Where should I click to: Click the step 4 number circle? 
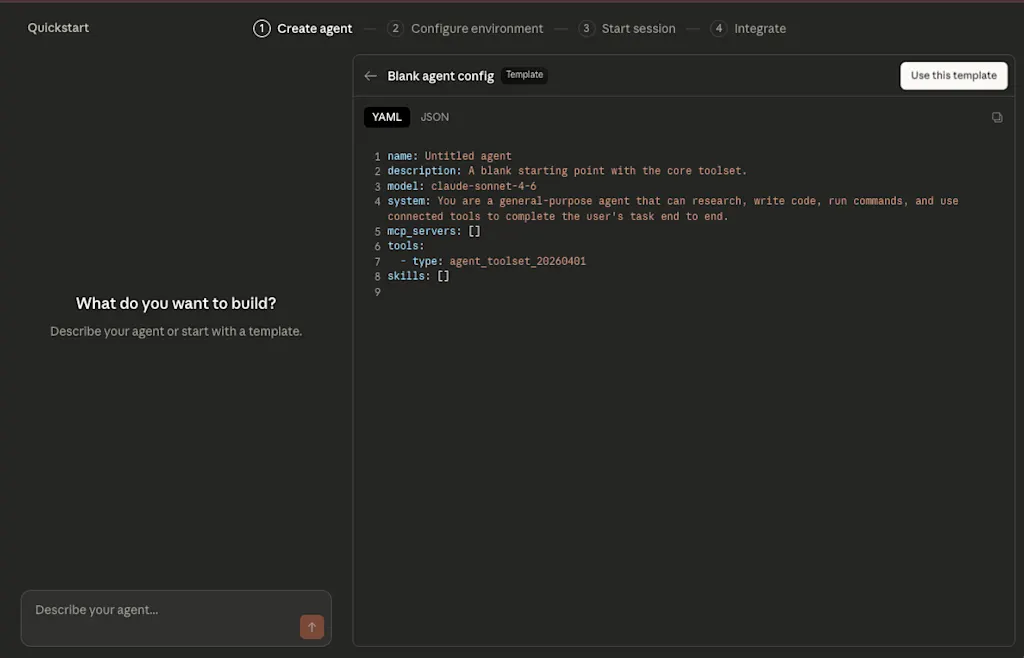(718, 29)
